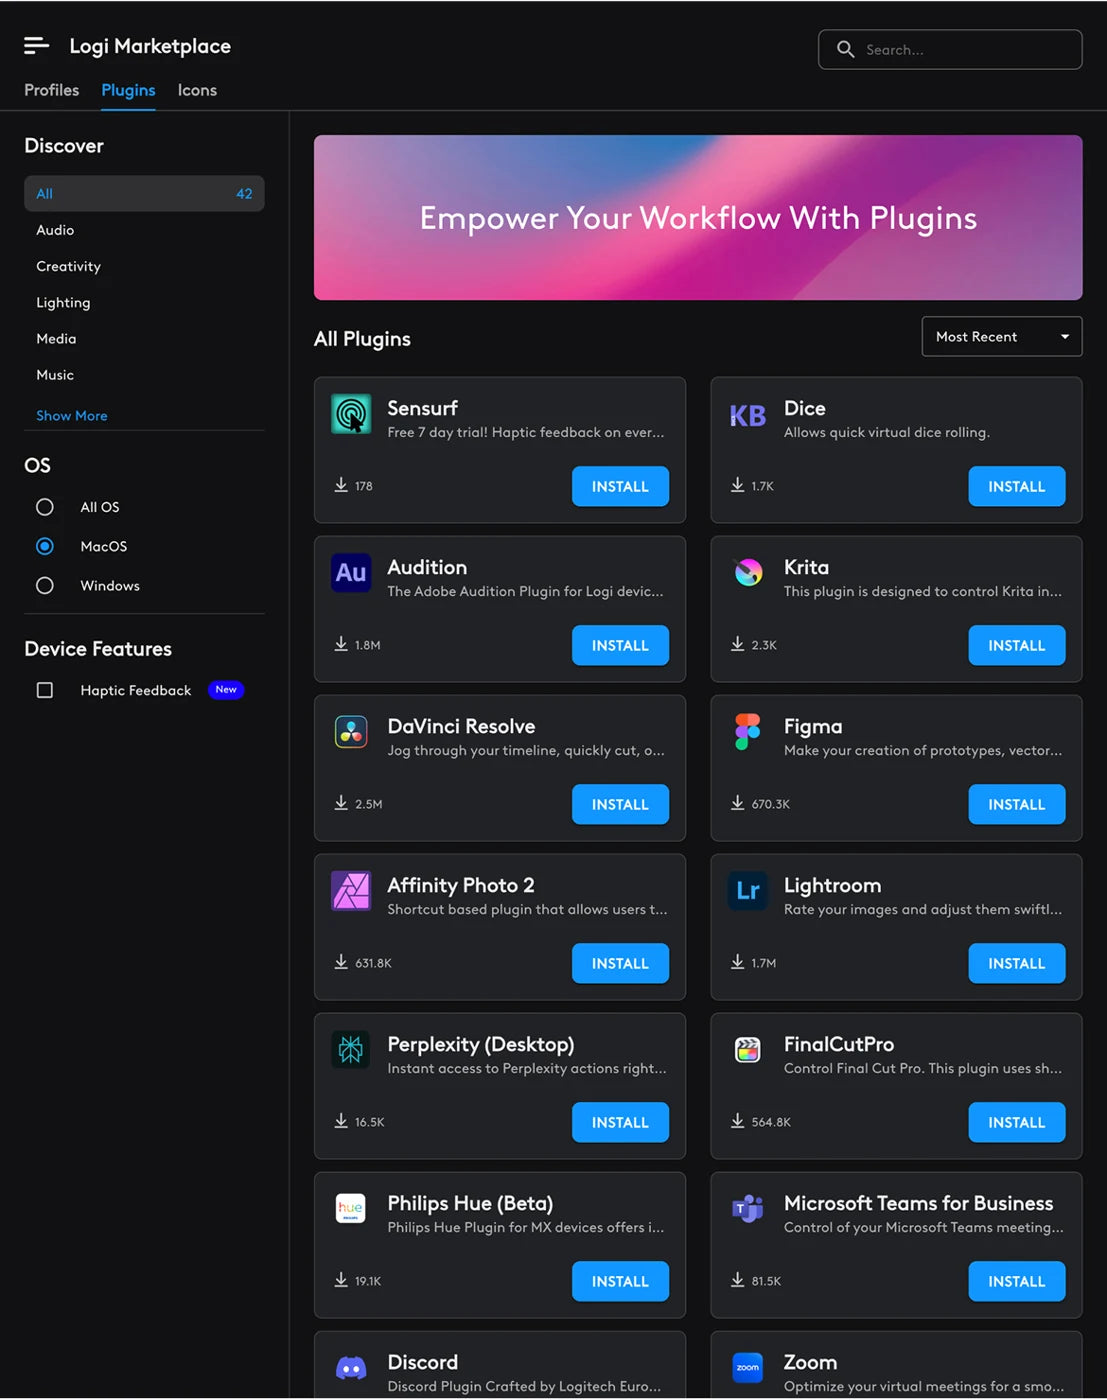Click download icon on FinalCutPro card
This screenshot has width=1107, height=1400.
pos(737,1121)
